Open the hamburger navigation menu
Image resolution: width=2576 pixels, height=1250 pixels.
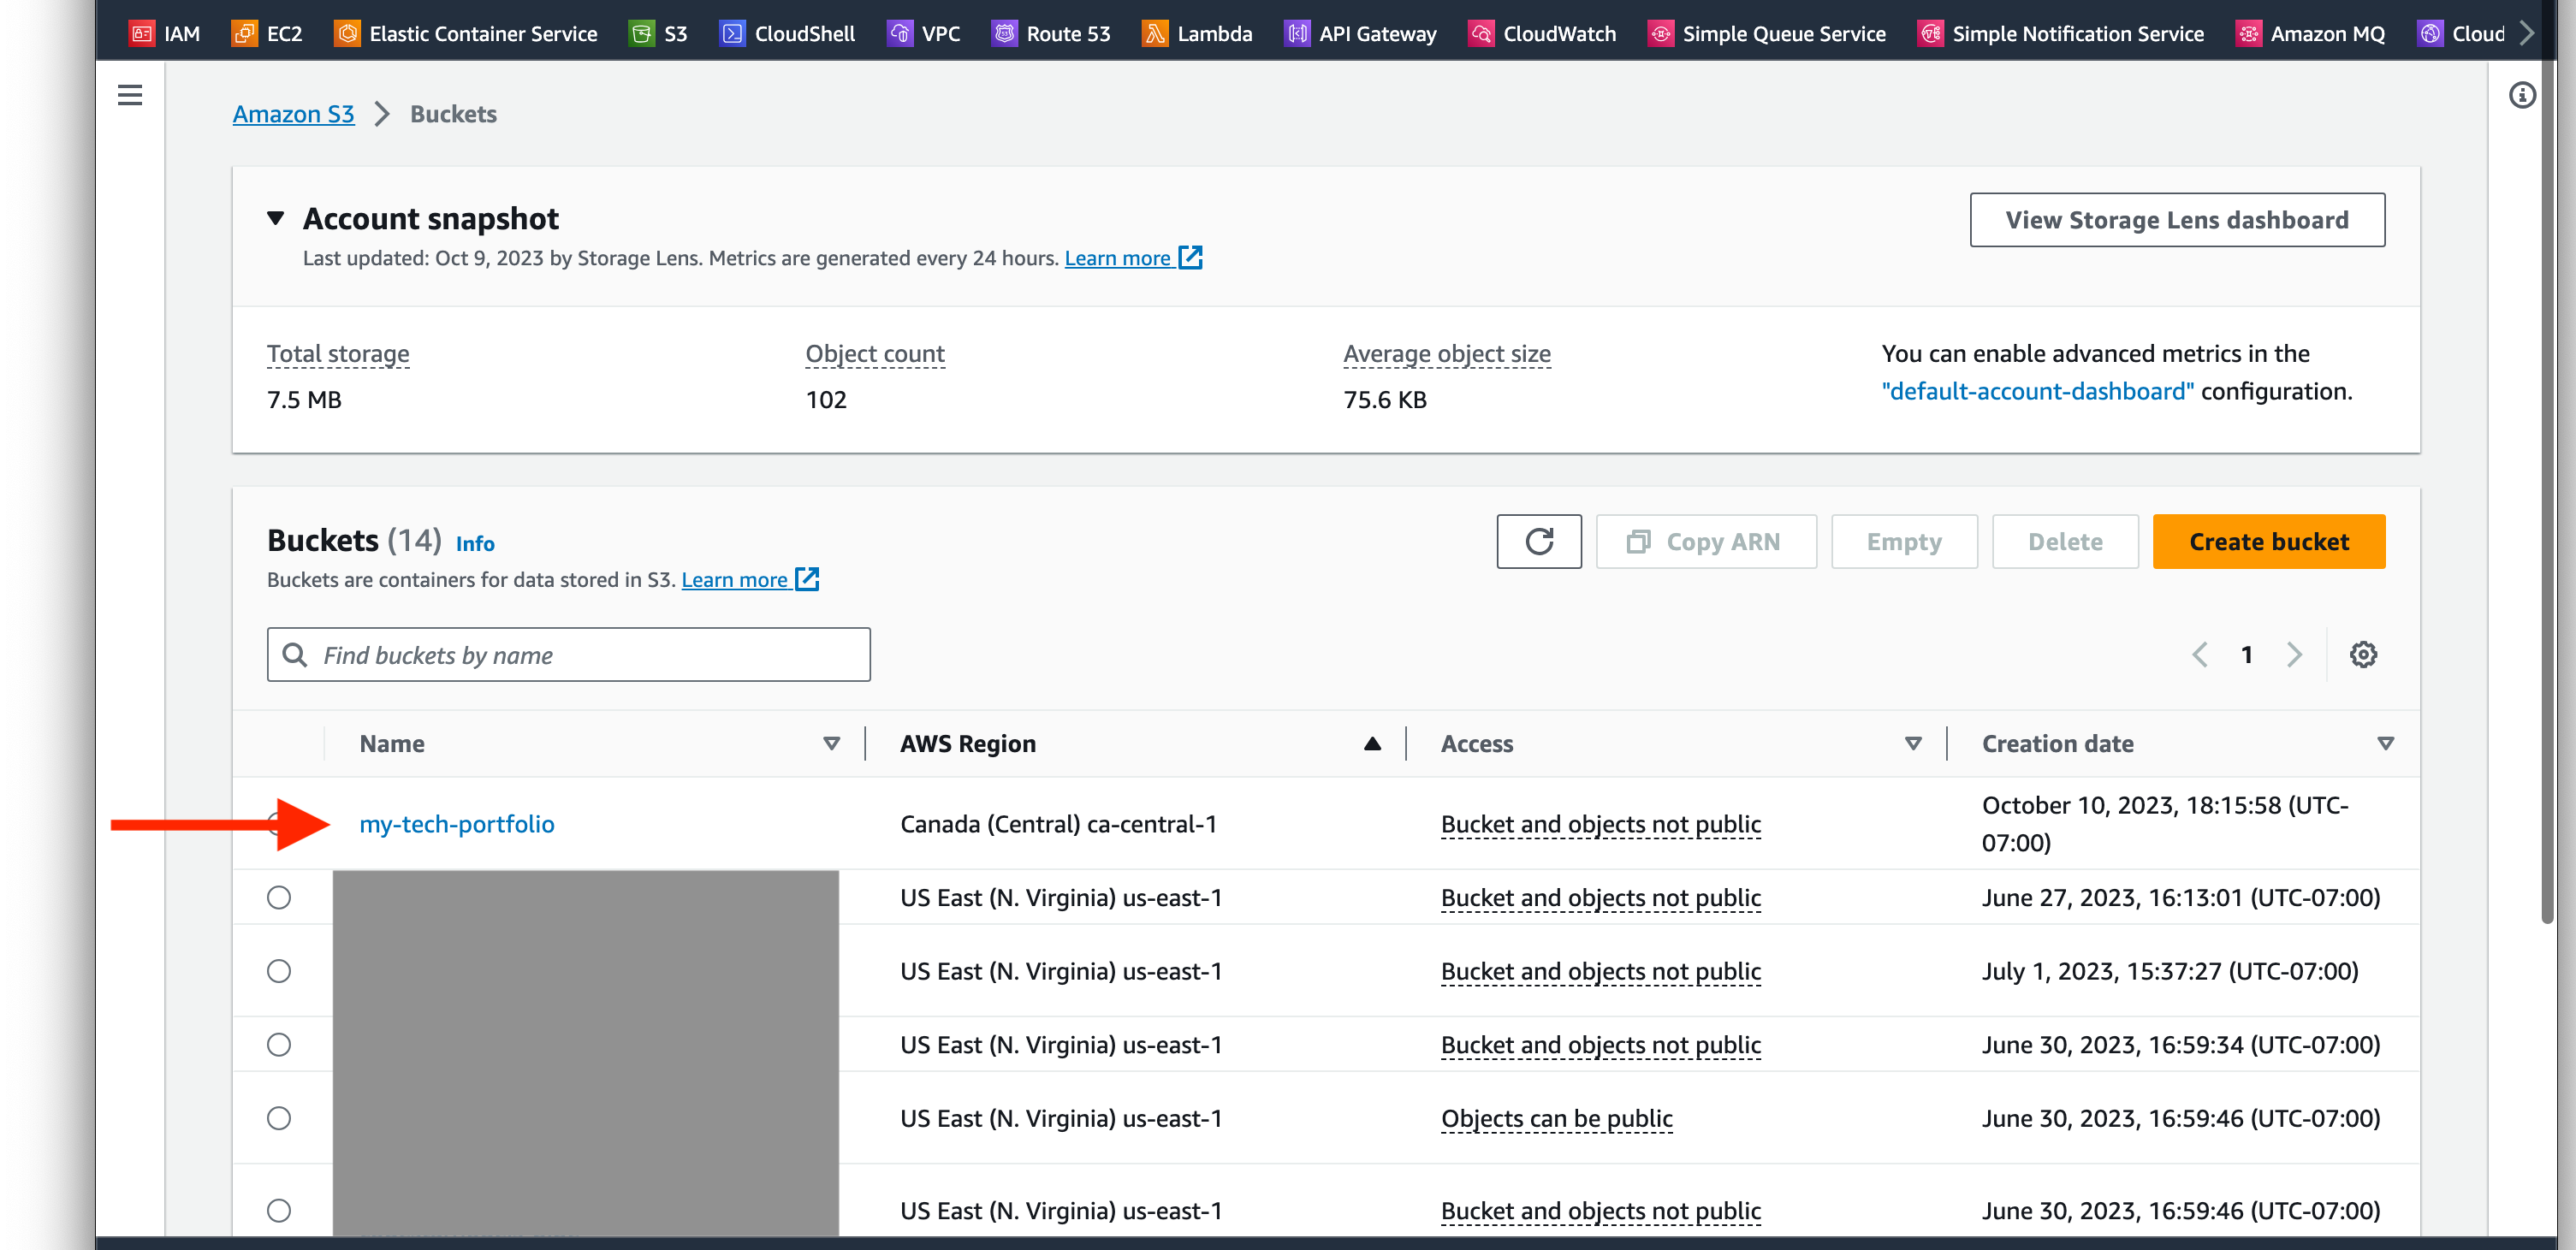click(x=130, y=95)
